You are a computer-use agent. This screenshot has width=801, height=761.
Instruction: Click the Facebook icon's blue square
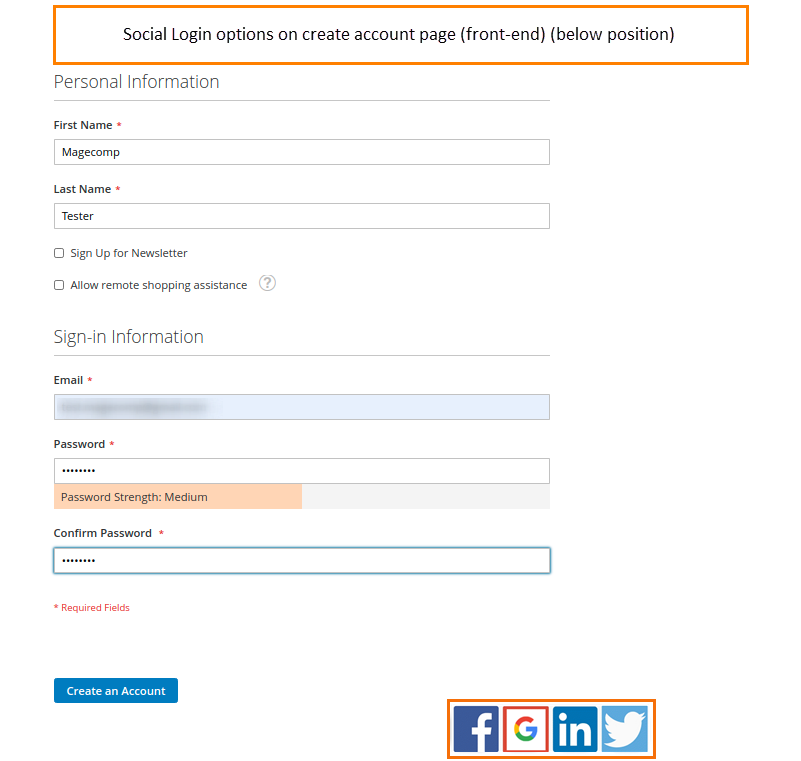[x=477, y=729]
